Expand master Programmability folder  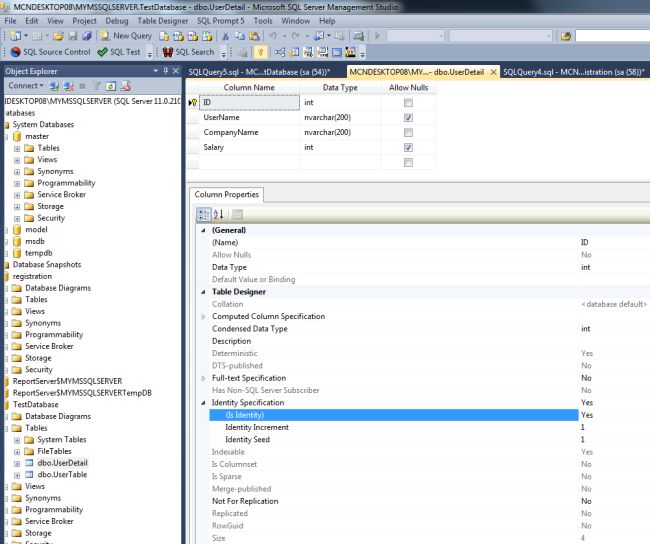pos(17,183)
